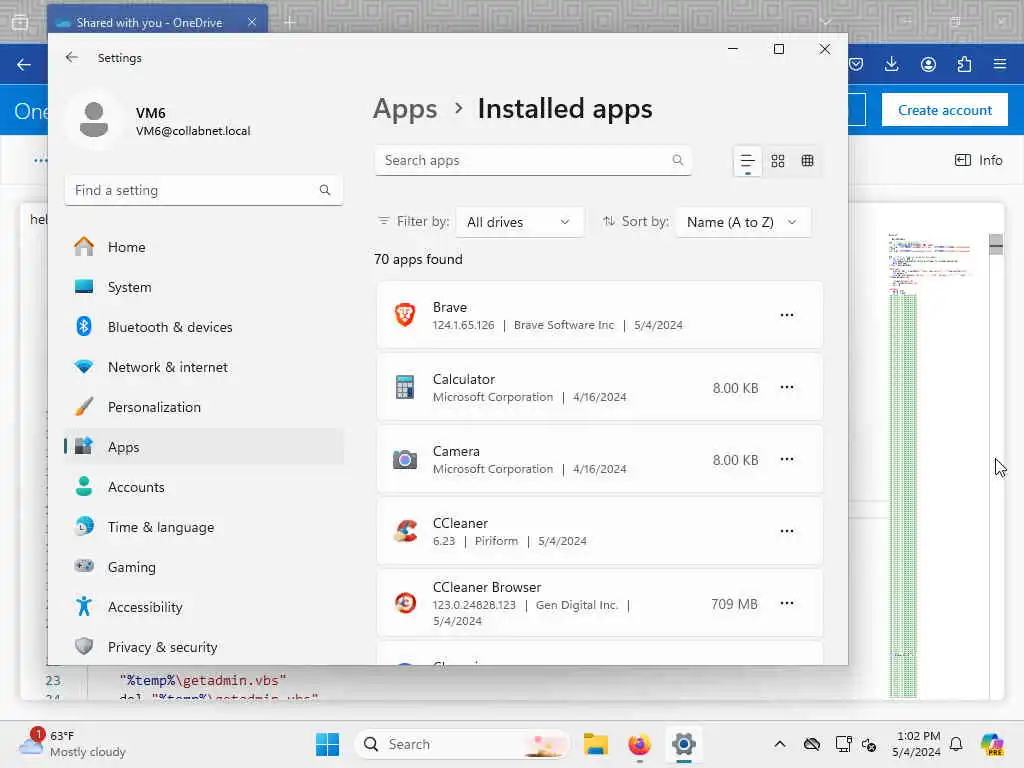Open Firefox downloads icon in browser toolbar
1024x768 pixels.
(891, 64)
